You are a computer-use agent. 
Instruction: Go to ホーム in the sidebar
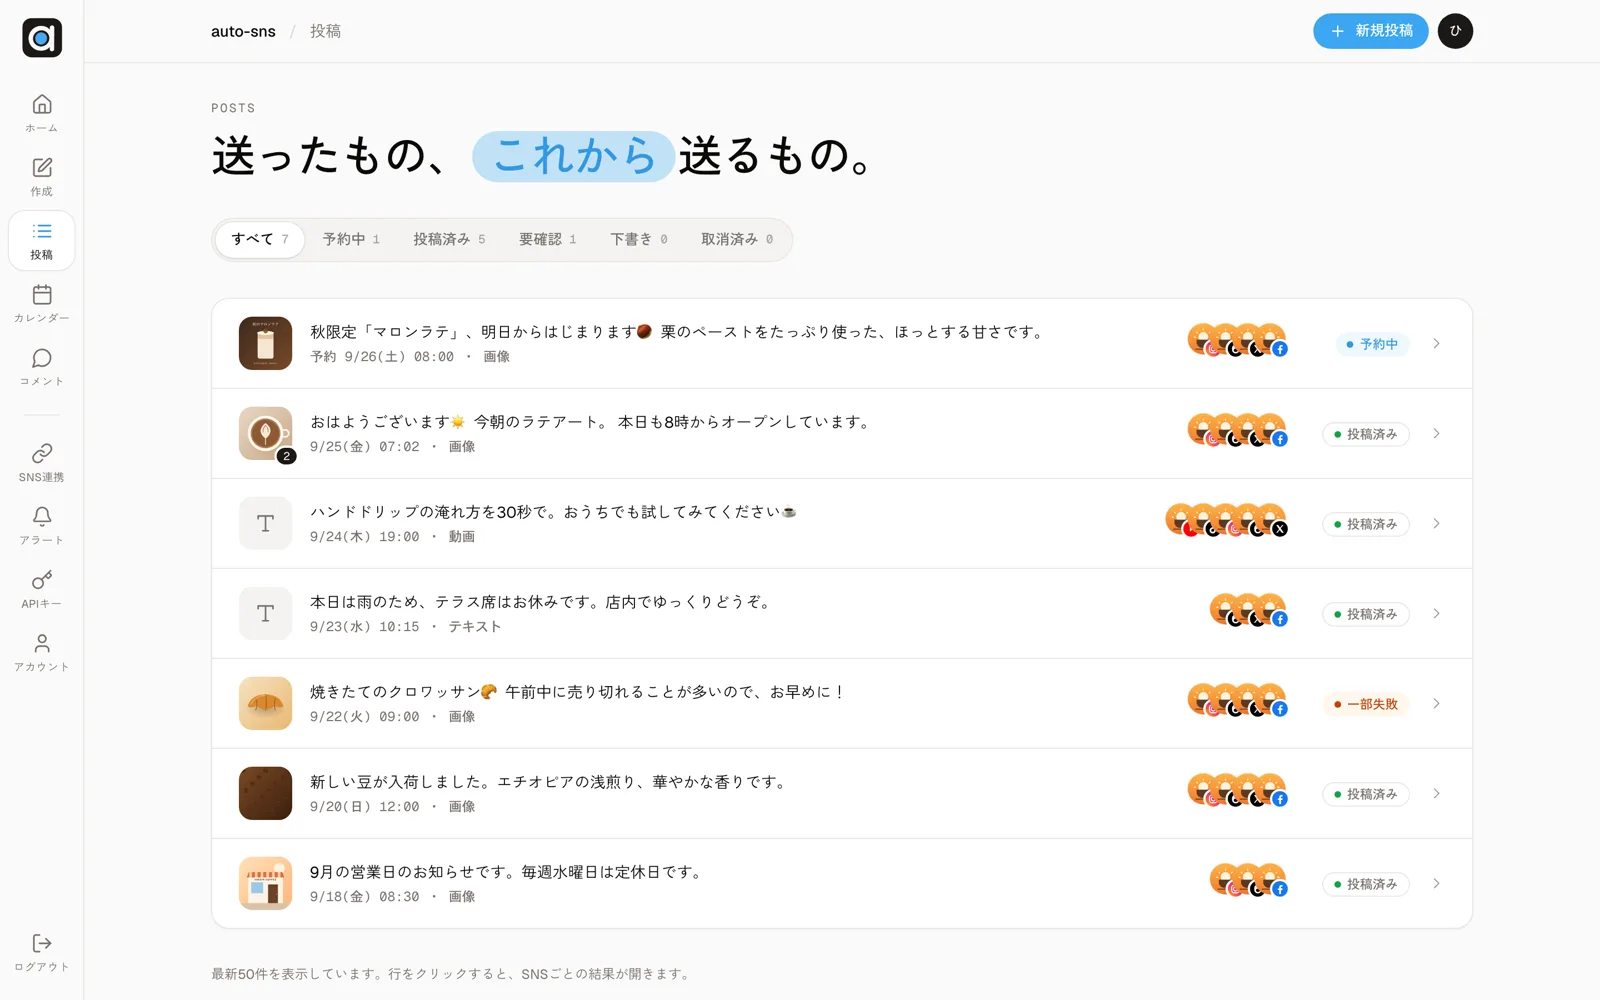[42, 113]
